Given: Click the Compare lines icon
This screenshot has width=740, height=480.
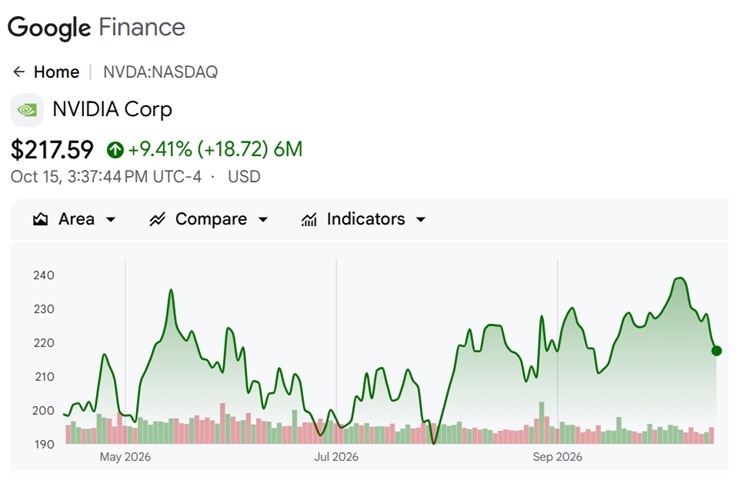Looking at the screenshot, I should coord(157,219).
